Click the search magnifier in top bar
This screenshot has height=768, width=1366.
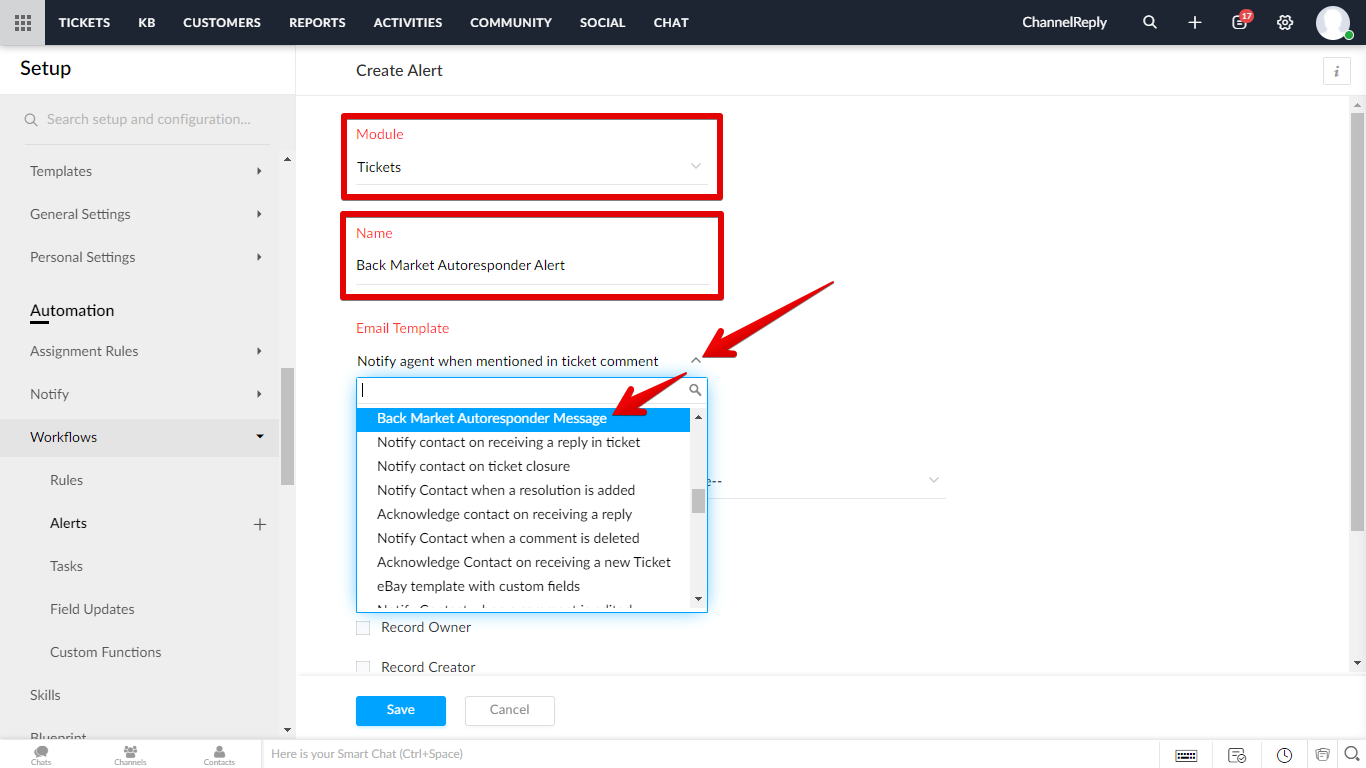(1150, 22)
